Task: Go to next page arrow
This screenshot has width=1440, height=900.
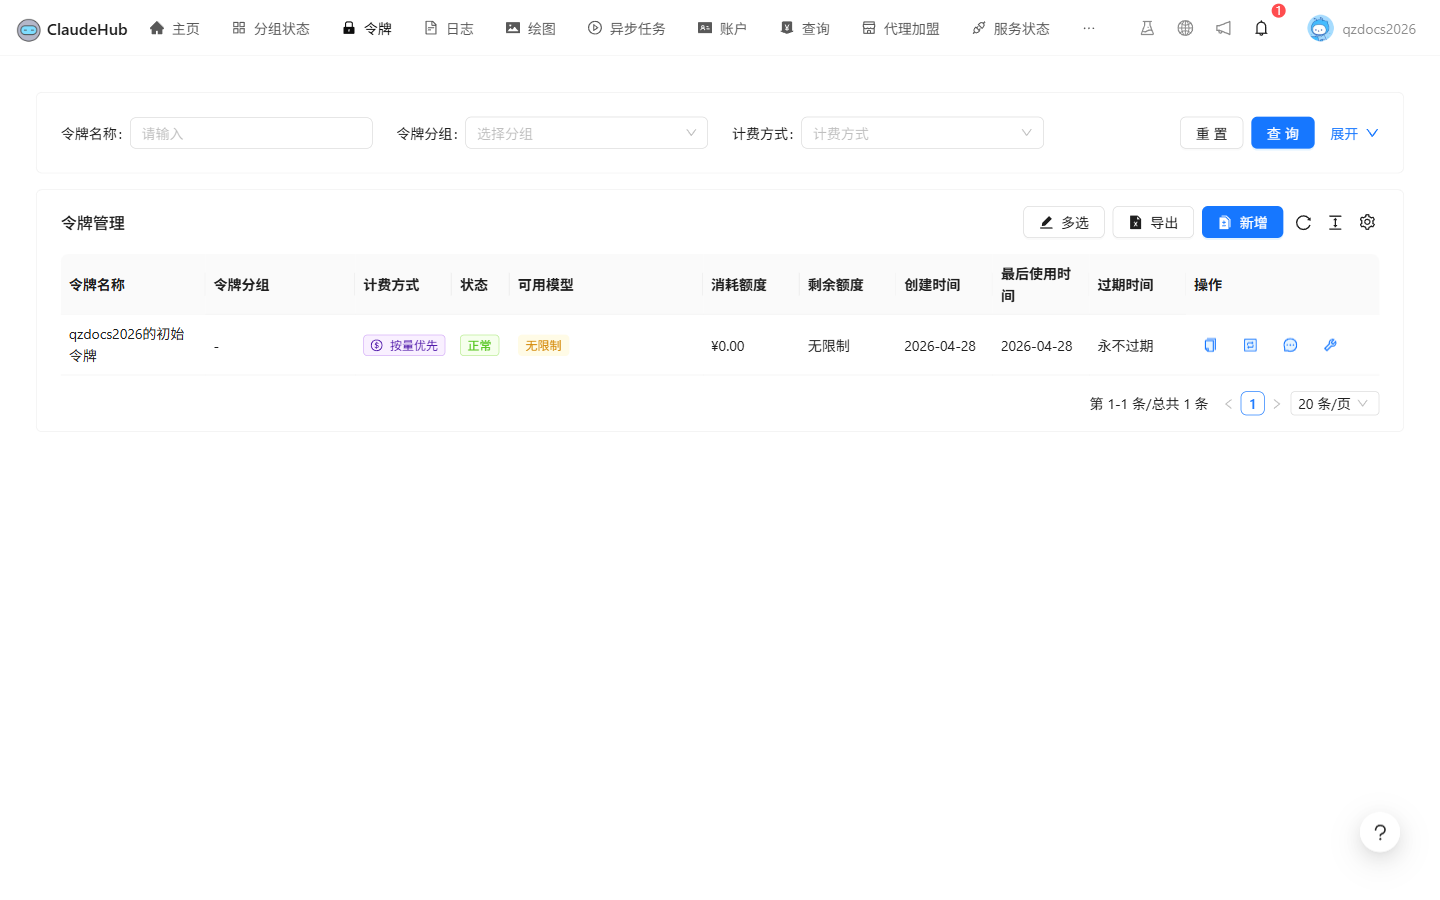Action: (1276, 404)
